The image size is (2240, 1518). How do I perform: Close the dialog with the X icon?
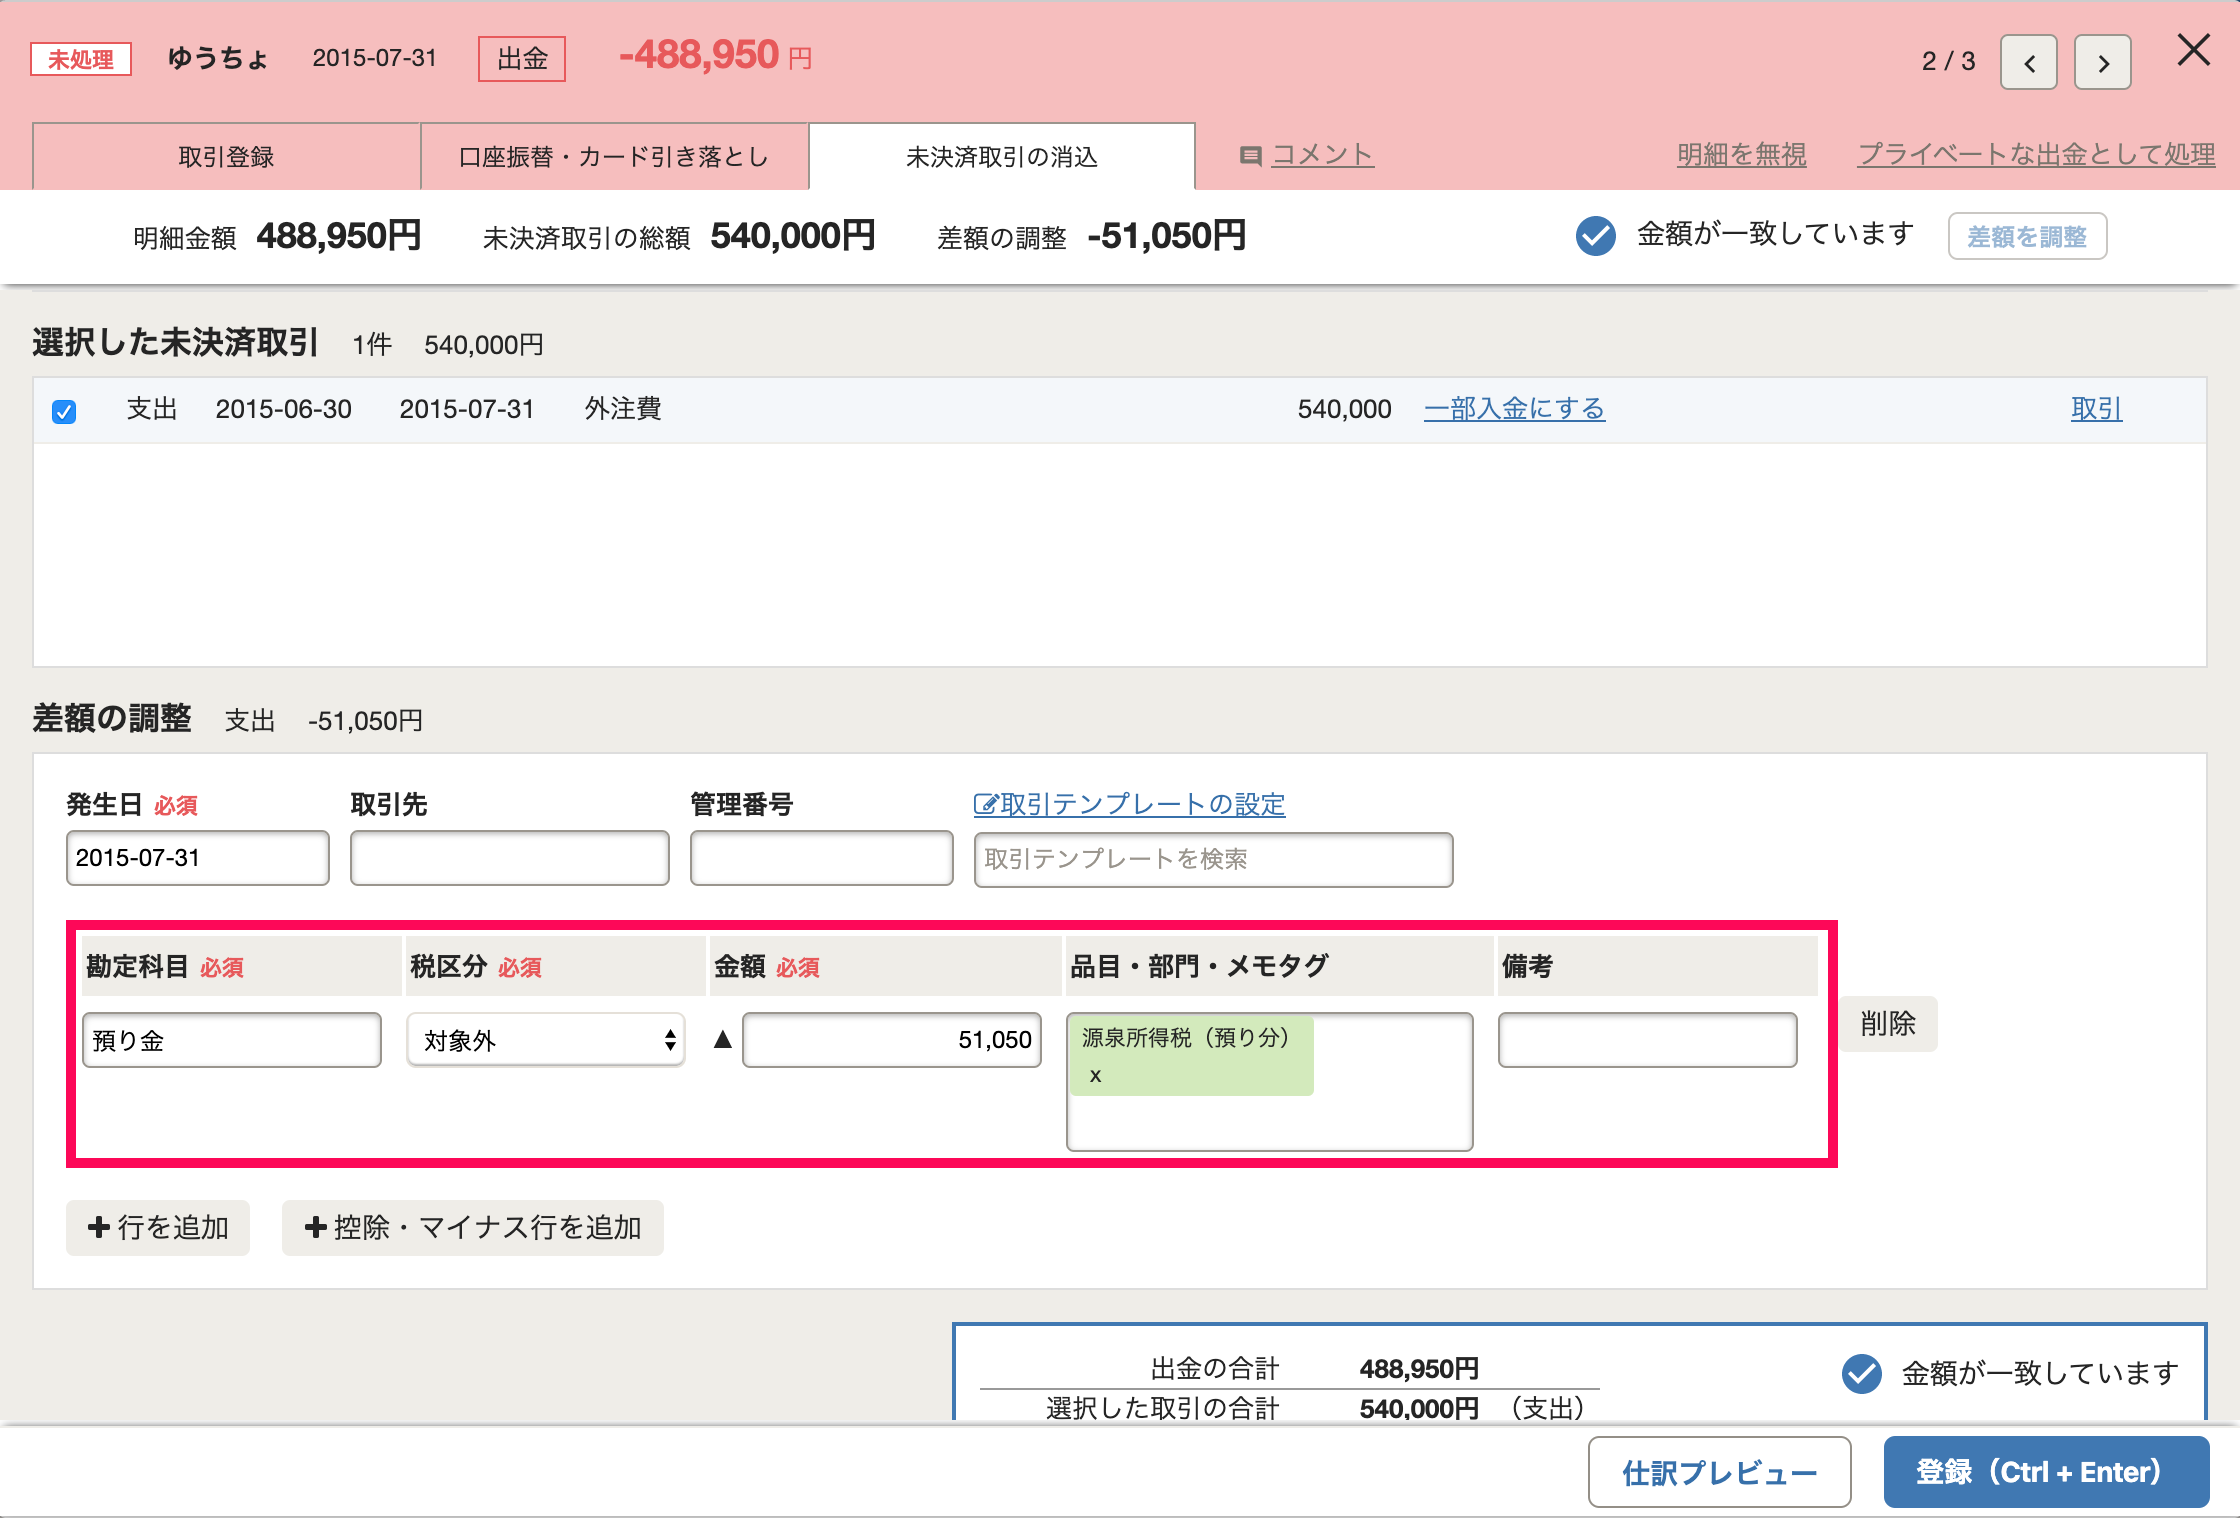click(x=2193, y=50)
